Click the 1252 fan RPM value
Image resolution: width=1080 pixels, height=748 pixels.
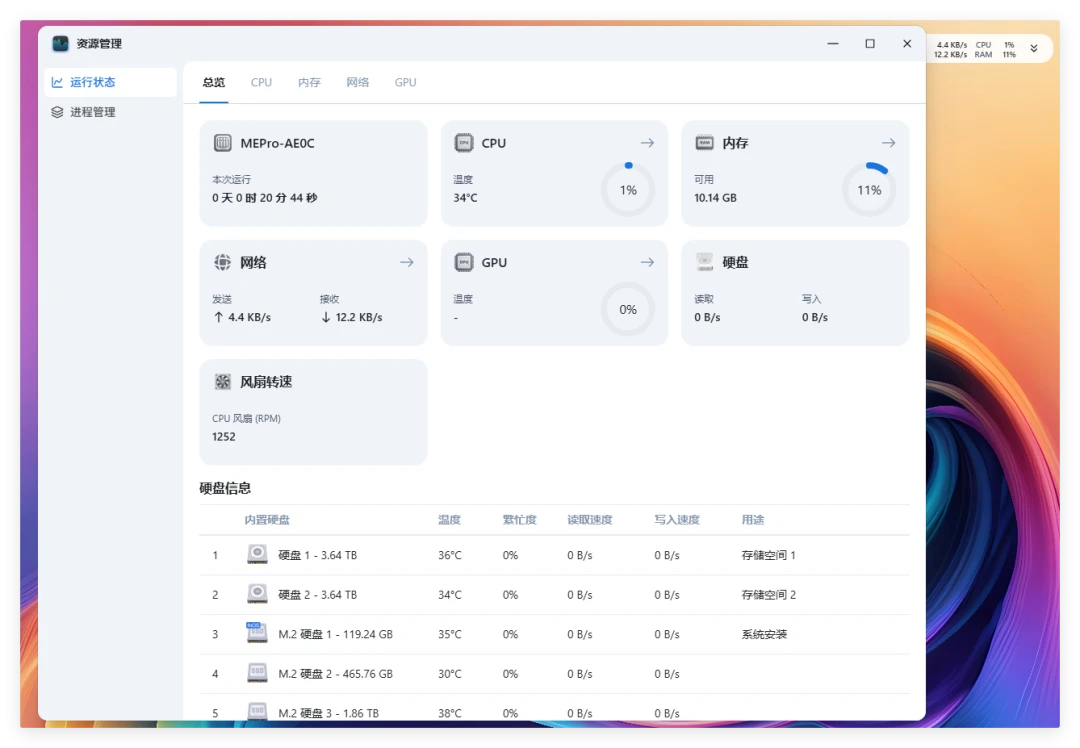(224, 437)
